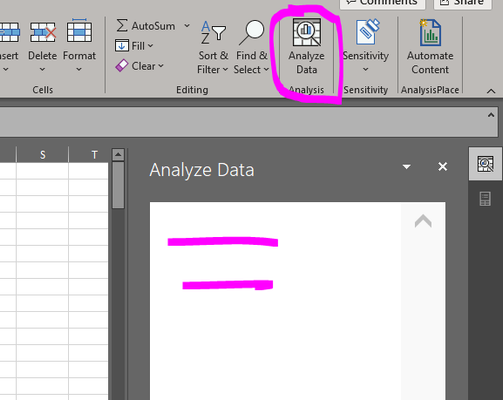This screenshot has height=400, width=503.
Task: Close the Analyze Data pane
Action: coord(443,166)
